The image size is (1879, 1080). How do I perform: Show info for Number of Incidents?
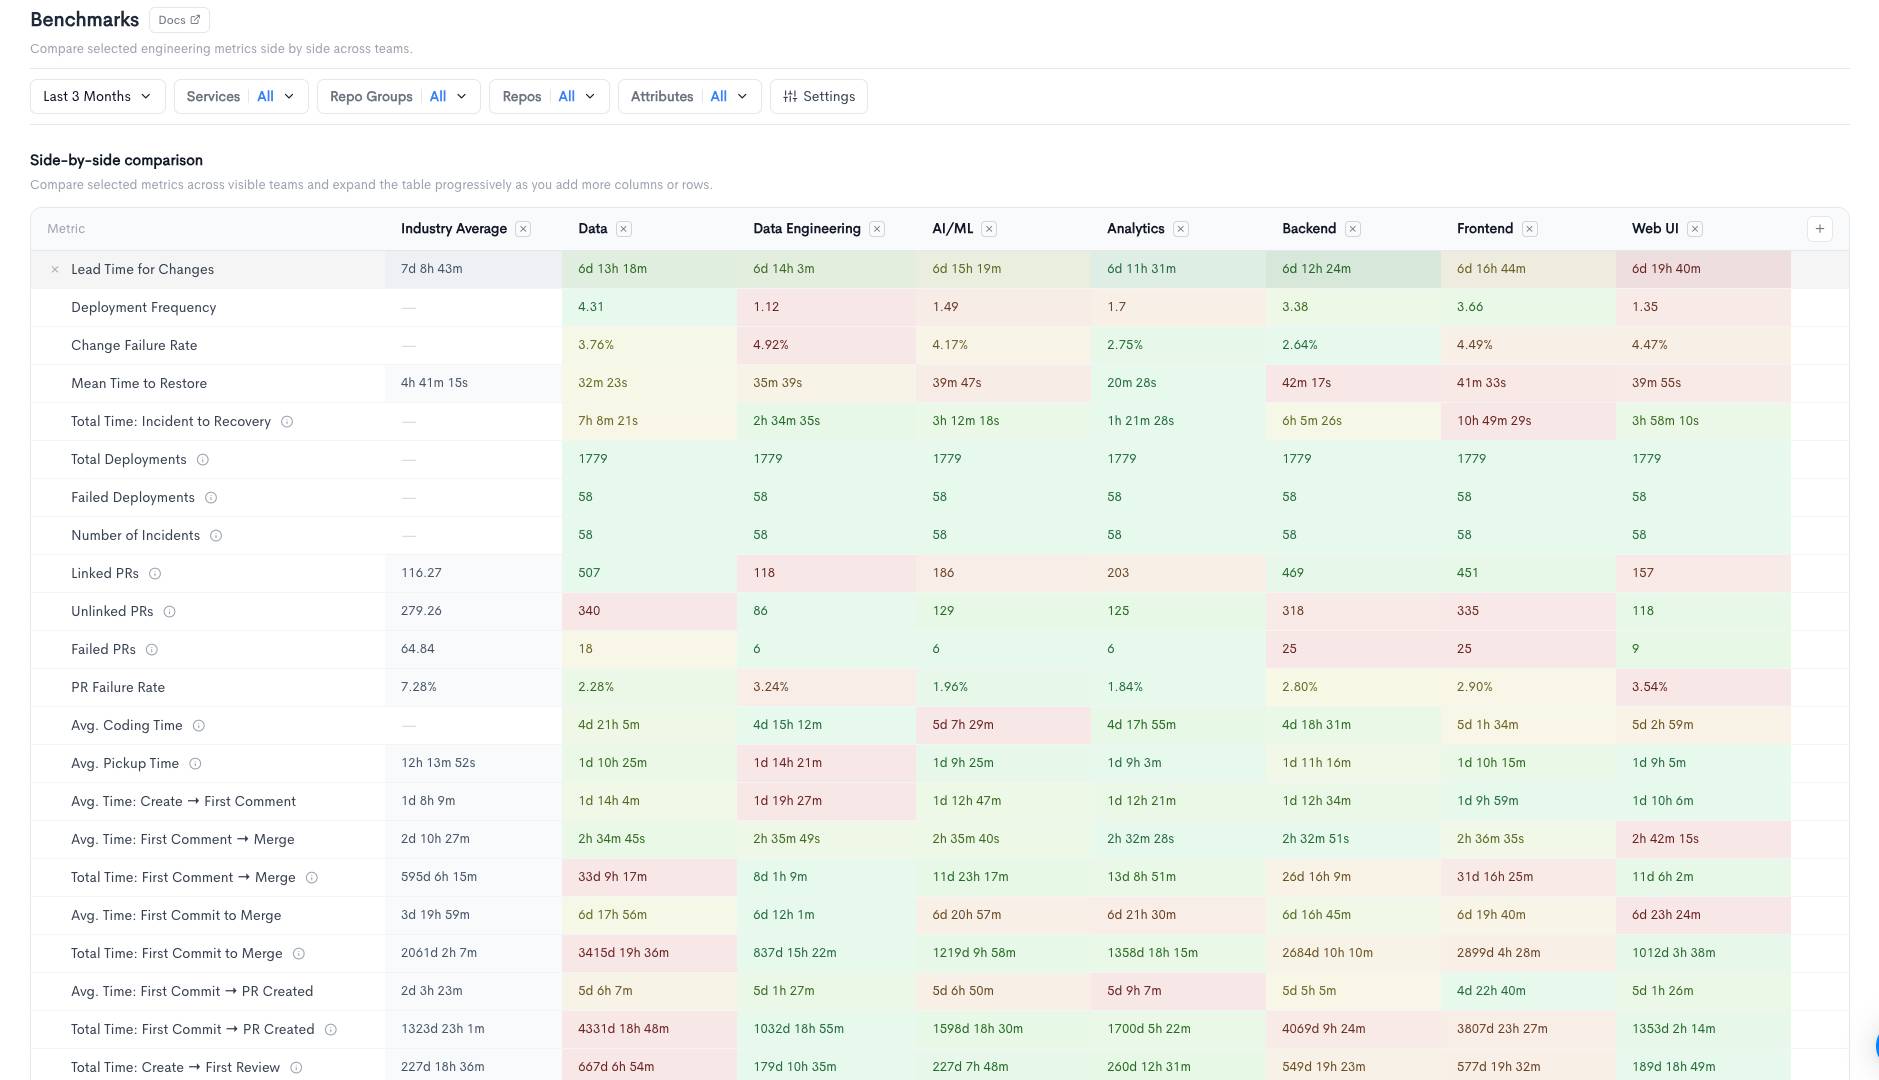pyautogui.click(x=216, y=535)
